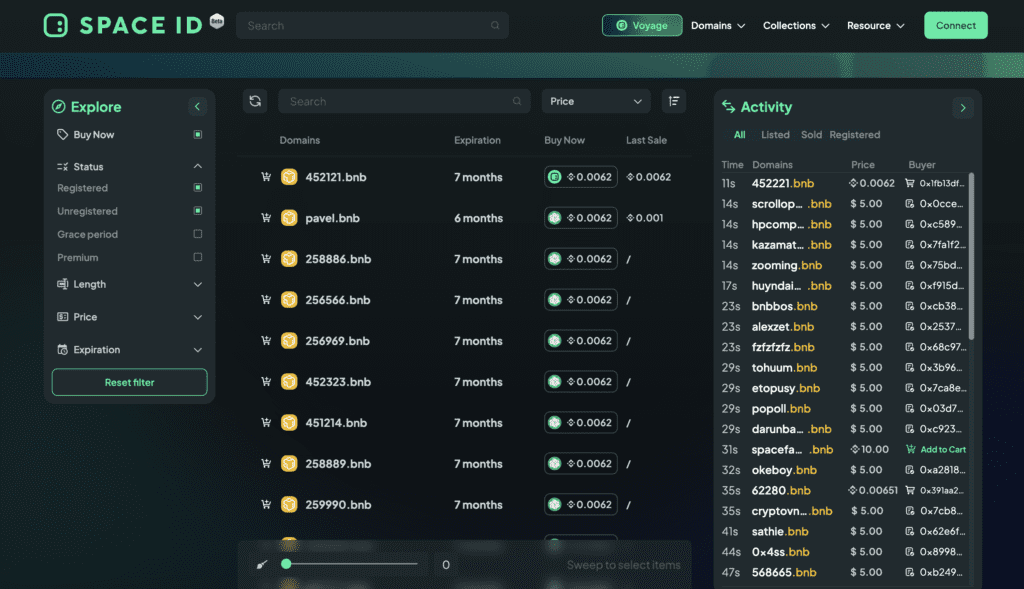The height and width of the screenshot is (589, 1024).
Task: Open the Voyage page
Action: pyautogui.click(x=642, y=25)
